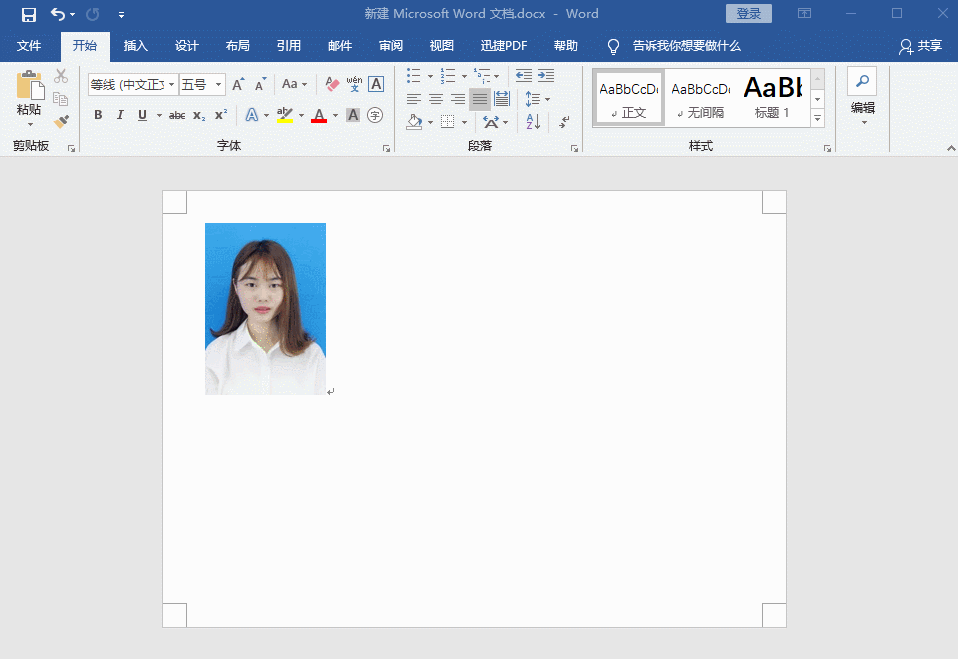Image resolution: width=958 pixels, height=659 pixels.
Task: Open the 段落 paragraph dialog launcher
Action: [x=574, y=148]
